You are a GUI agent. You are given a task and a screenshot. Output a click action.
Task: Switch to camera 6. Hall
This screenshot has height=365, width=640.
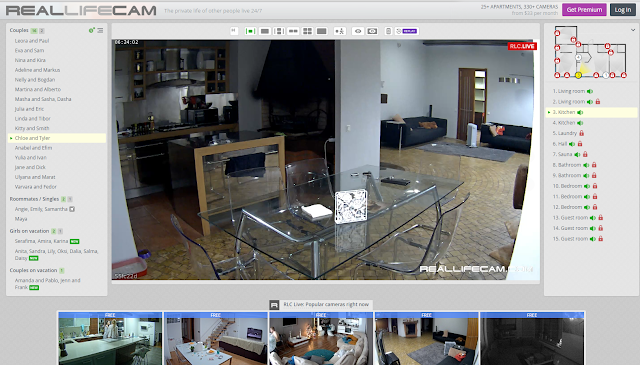pyautogui.click(x=560, y=144)
